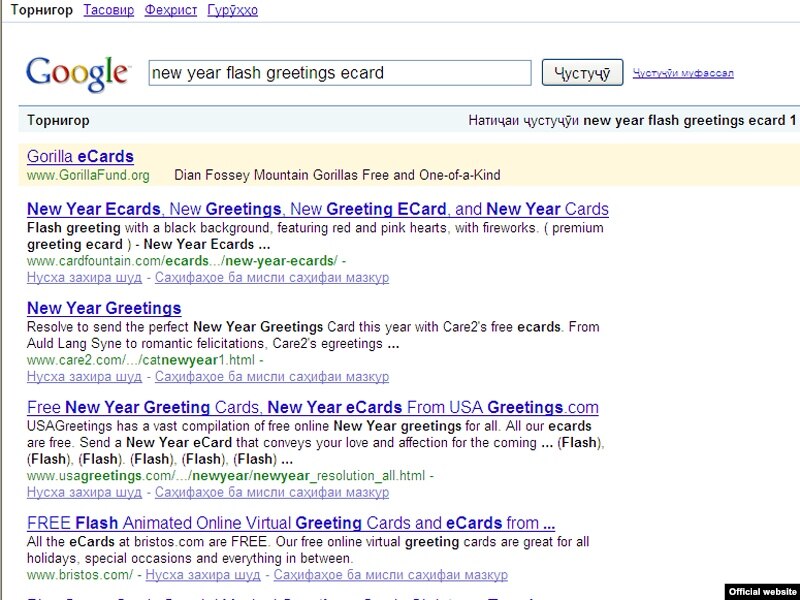Screen dimensions: 800x600
Task: Open cached copy of the usagreetings result
Action: pos(84,492)
